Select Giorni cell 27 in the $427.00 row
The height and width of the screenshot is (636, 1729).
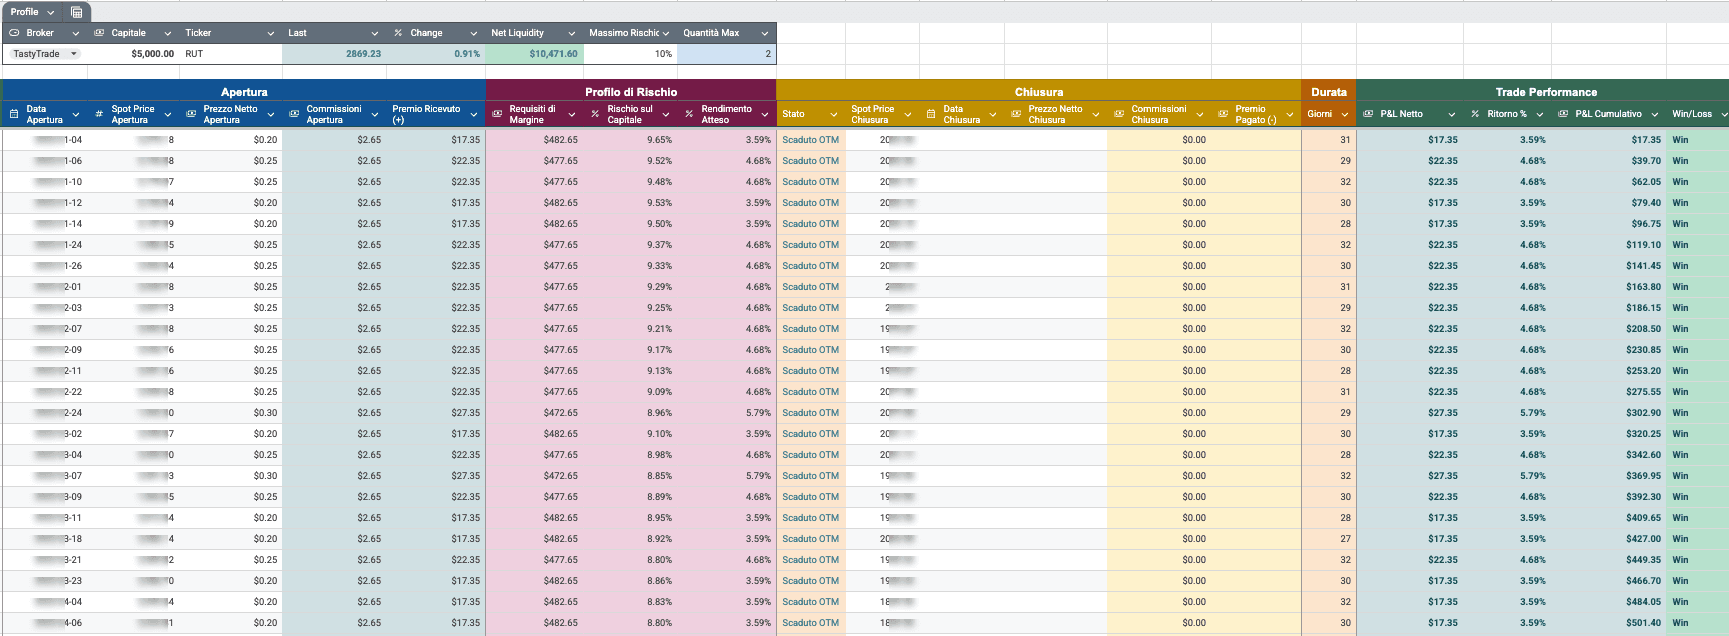pyautogui.click(x=1329, y=539)
